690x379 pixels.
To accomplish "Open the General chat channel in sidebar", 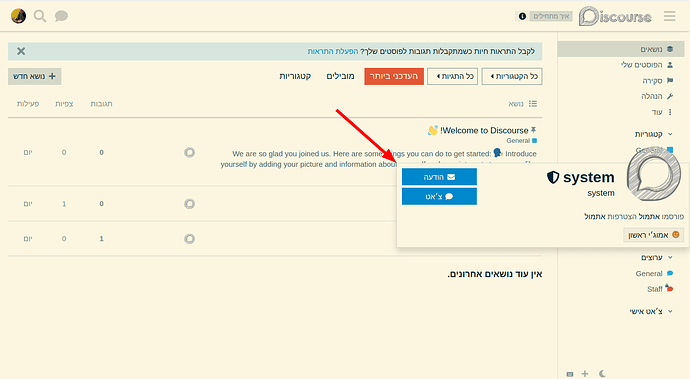I will [x=654, y=274].
